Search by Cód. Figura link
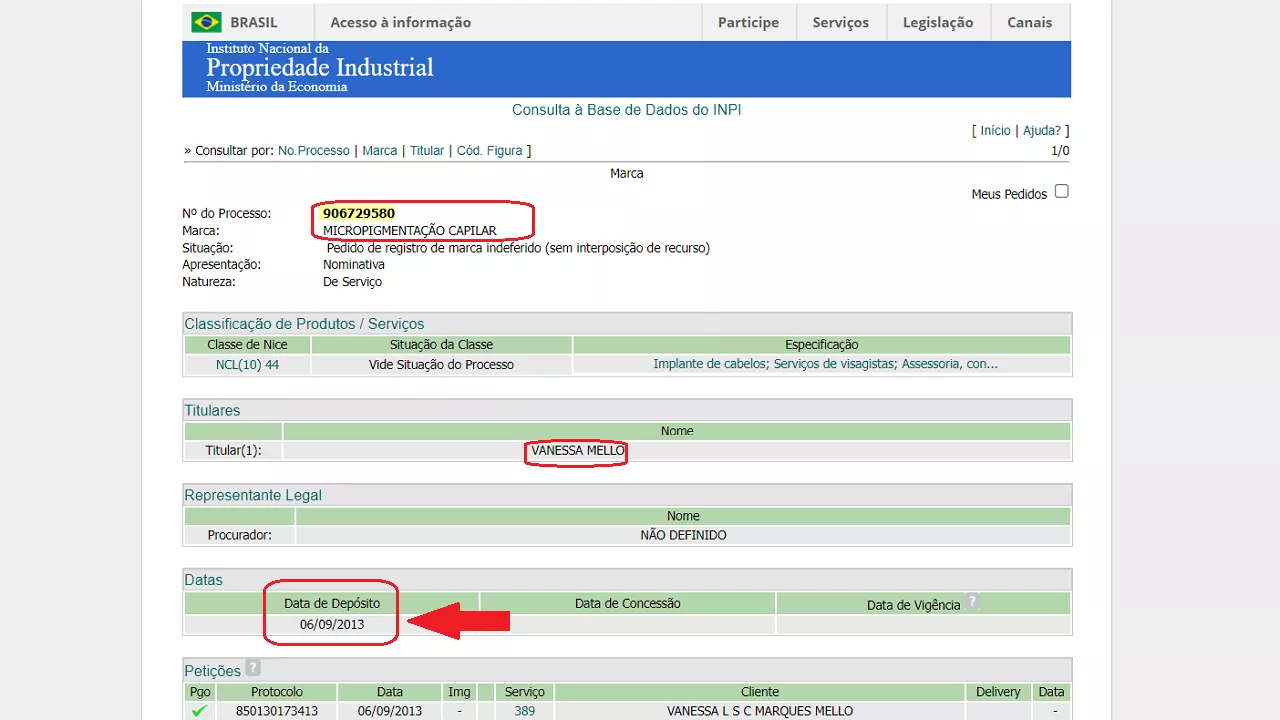Image resolution: width=1280 pixels, height=720 pixels. tap(490, 150)
